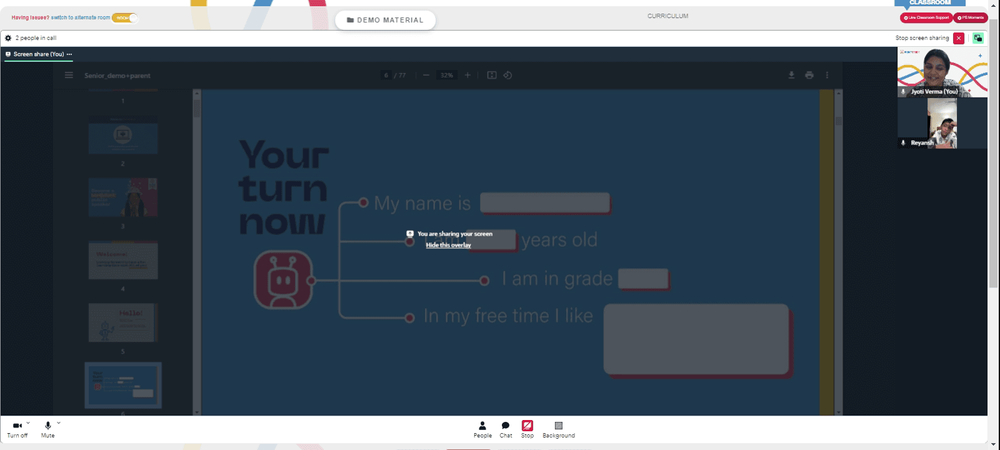1000x450 pixels.
Task: Select page 5 Hello thumbnail
Action: [122, 323]
